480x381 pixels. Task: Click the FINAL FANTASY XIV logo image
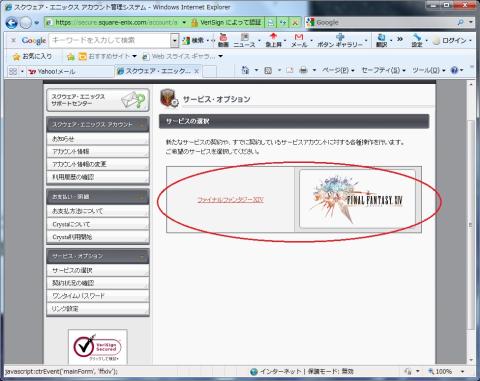point(357,199)
